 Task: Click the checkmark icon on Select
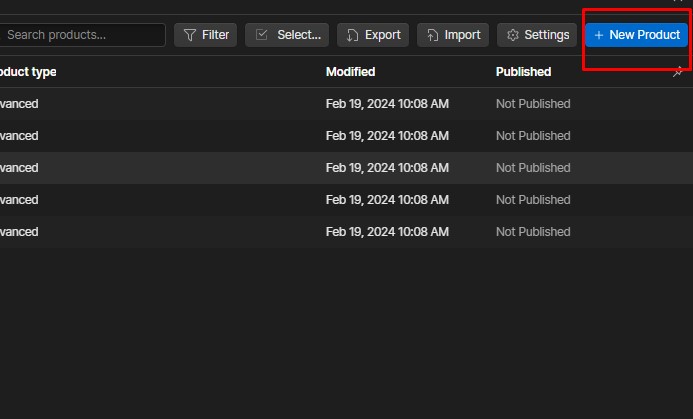tap(262, 35)
